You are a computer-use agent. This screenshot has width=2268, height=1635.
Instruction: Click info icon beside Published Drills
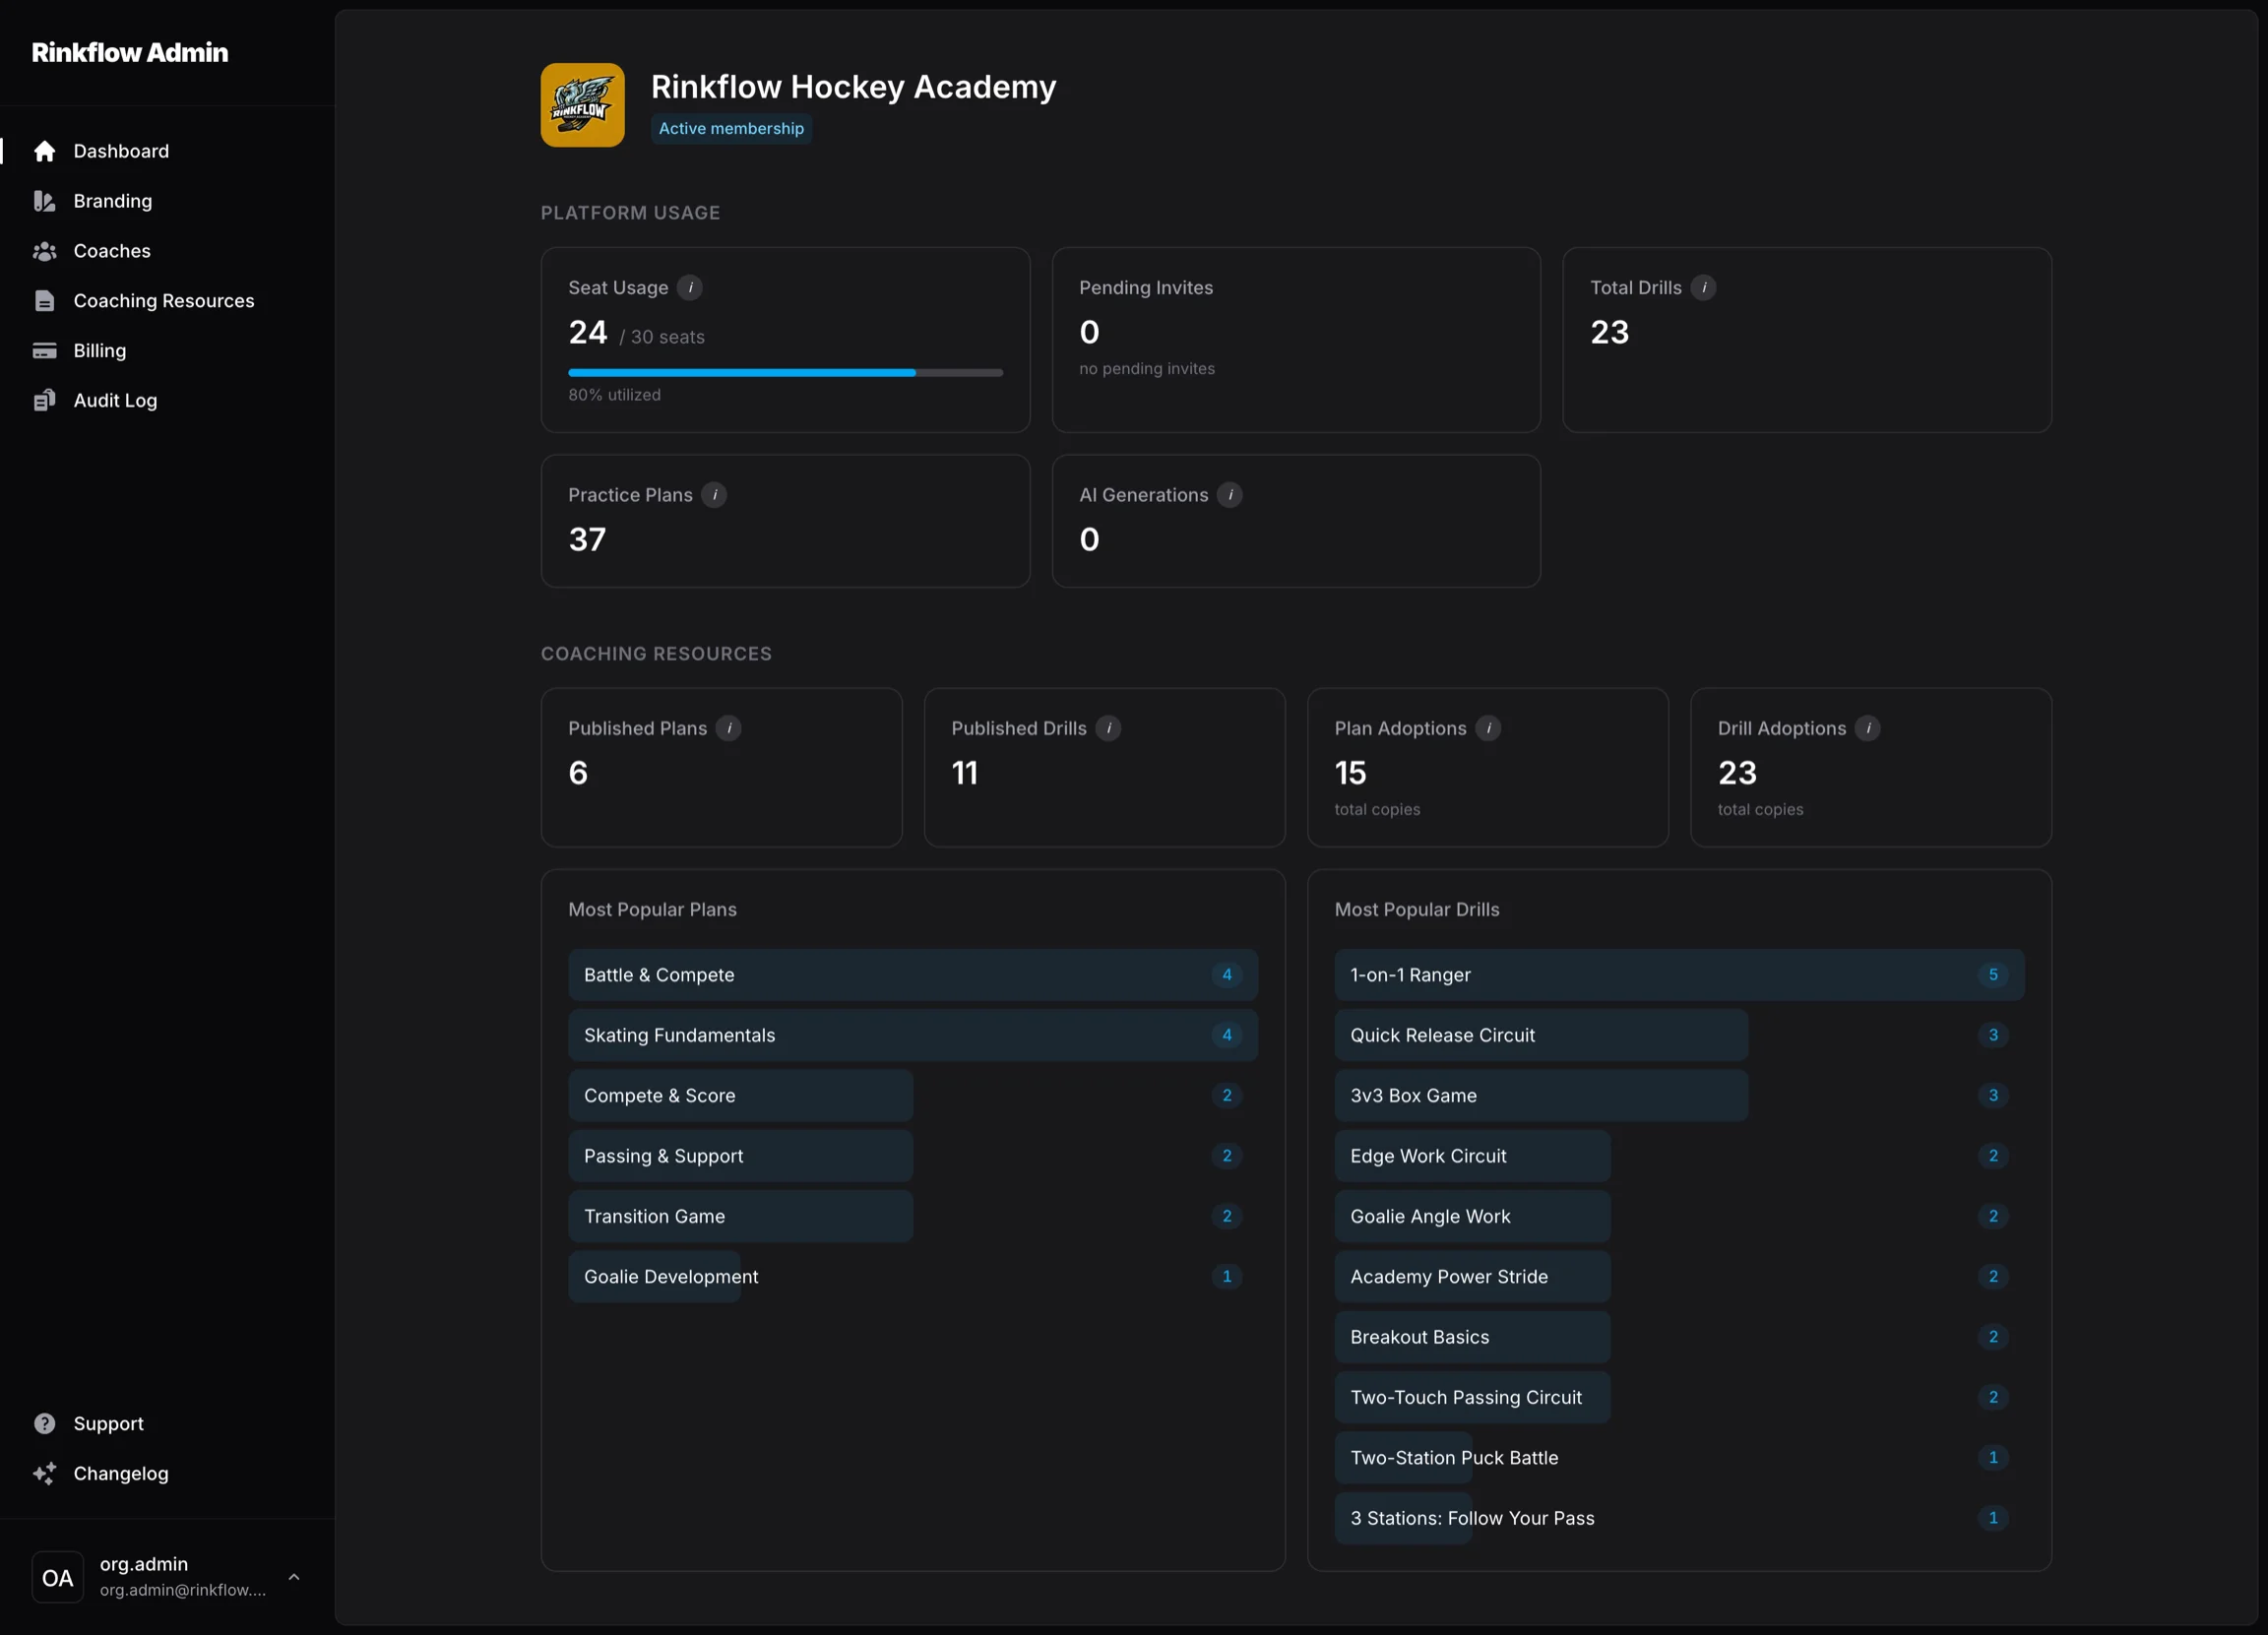[x=1108, y=728]
